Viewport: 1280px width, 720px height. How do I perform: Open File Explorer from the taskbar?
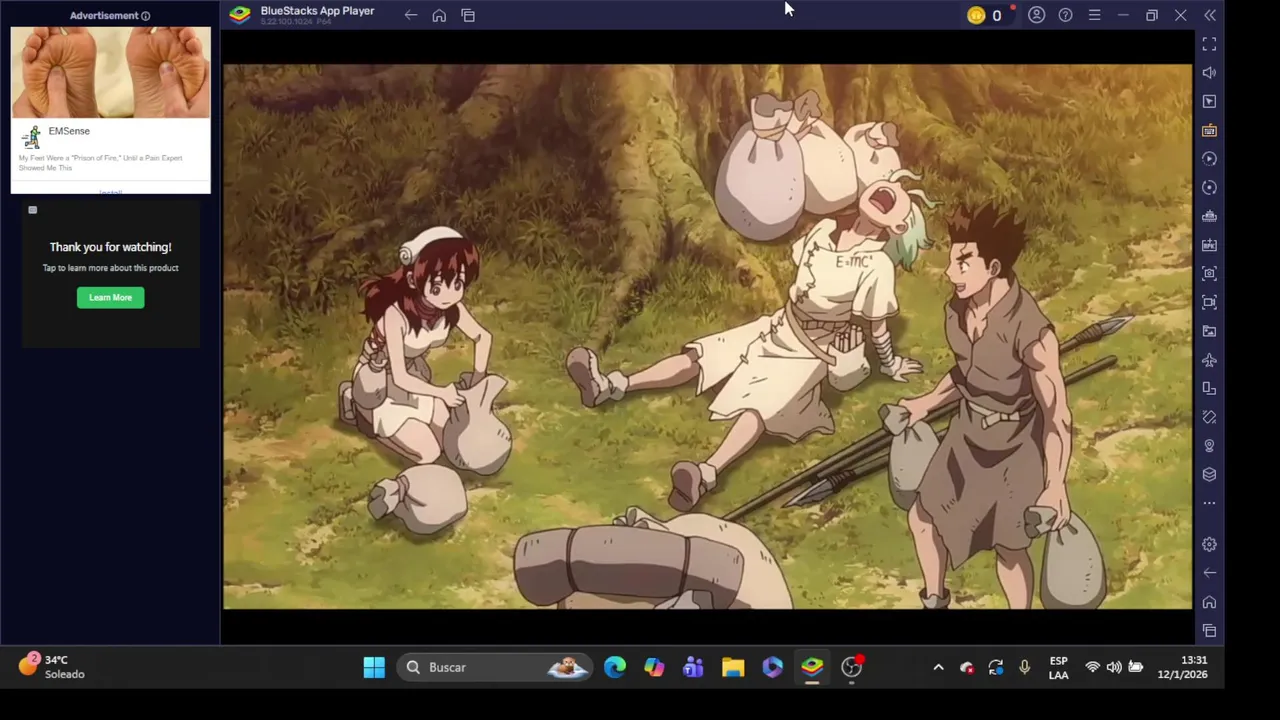733,667
